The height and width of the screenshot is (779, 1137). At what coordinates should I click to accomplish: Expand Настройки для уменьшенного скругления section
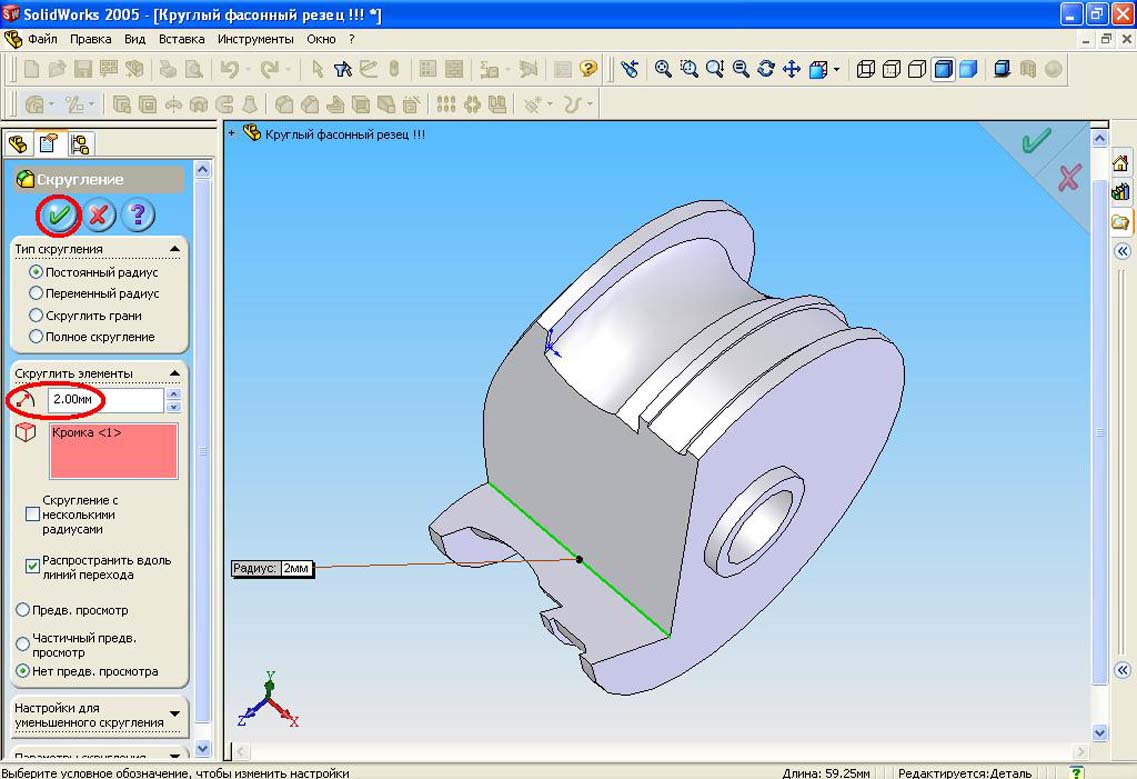click(x=175, y=714)
